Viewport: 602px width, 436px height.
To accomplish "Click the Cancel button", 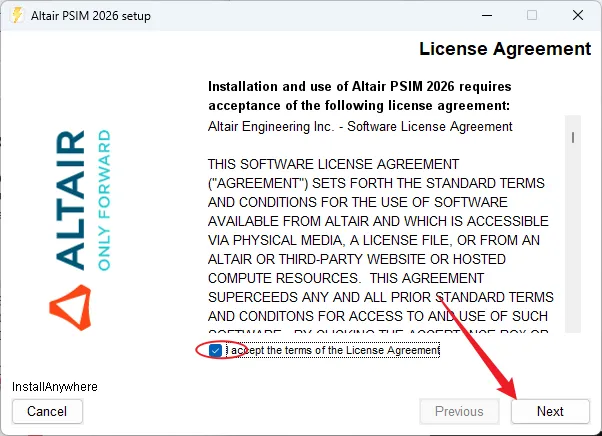I will [47, 411].
